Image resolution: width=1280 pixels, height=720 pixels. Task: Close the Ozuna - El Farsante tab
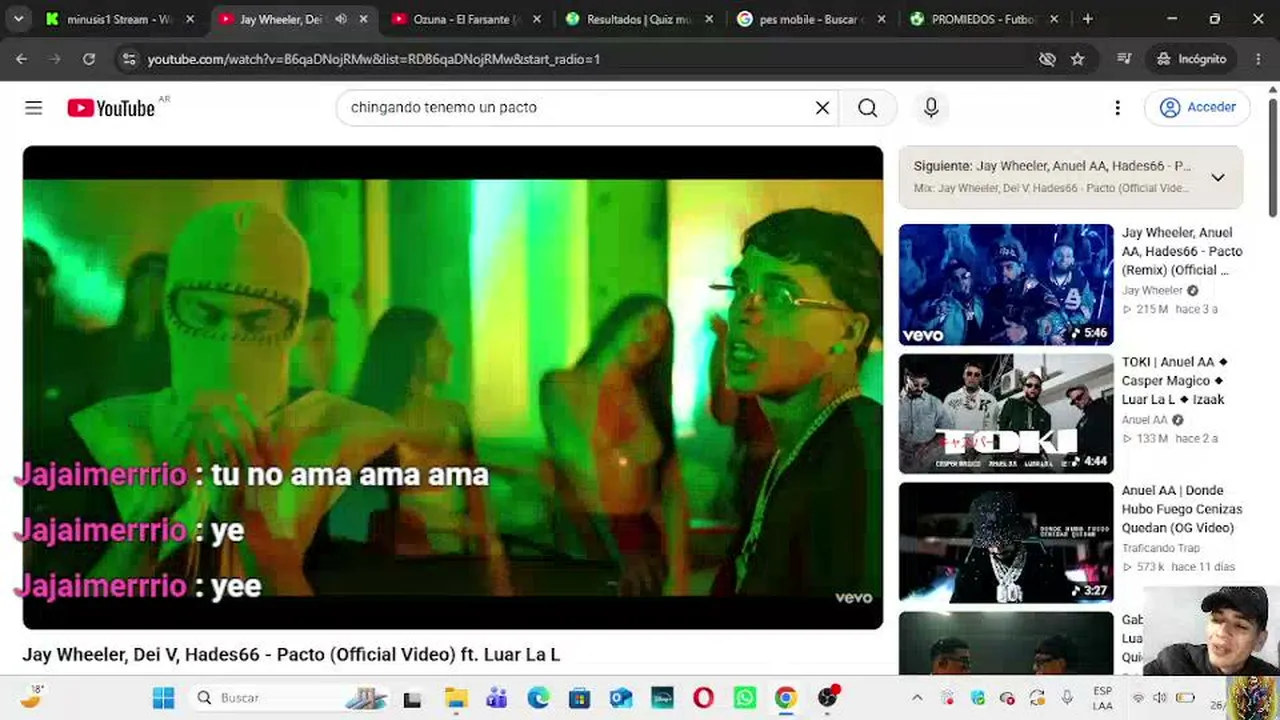537,19
